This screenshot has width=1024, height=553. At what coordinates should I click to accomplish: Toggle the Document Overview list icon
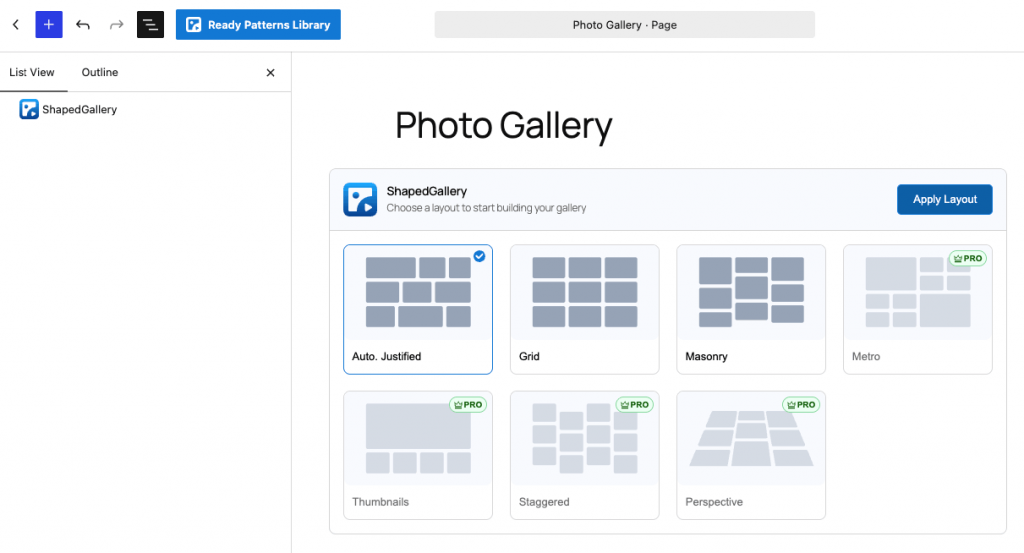[150, 25]
